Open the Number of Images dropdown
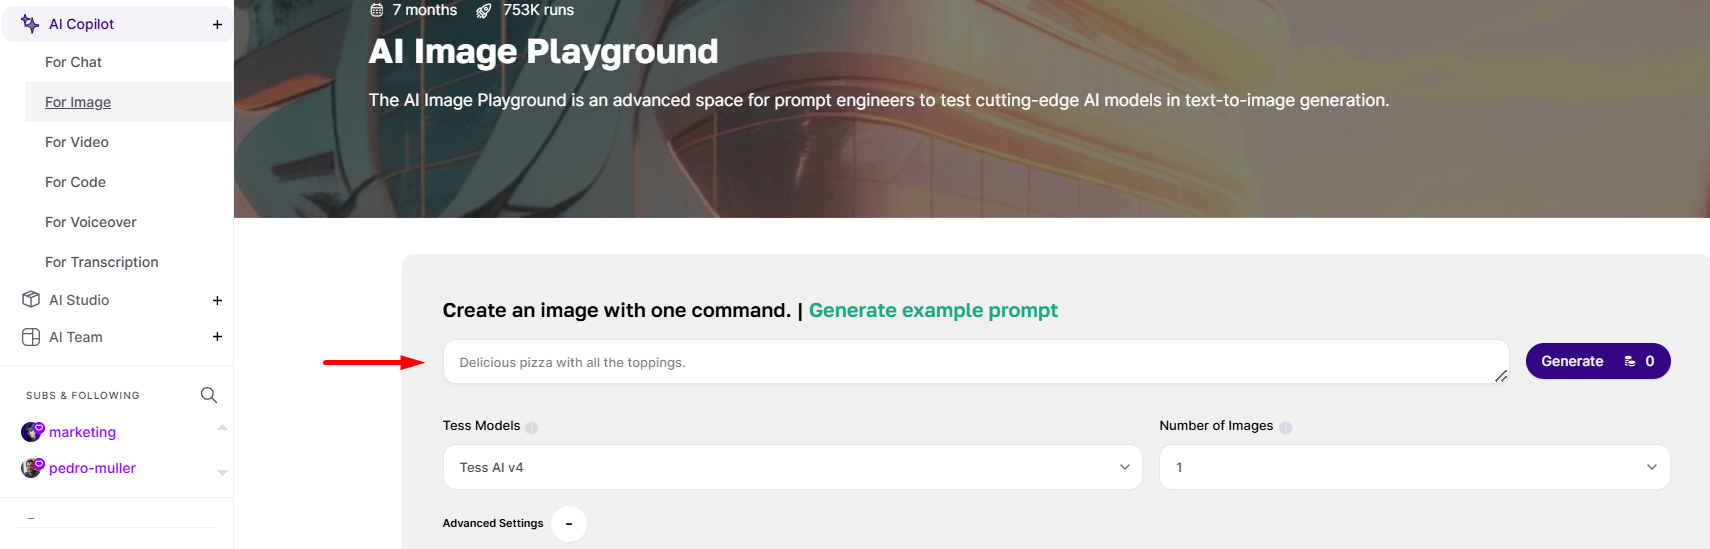 [1414, 467]
